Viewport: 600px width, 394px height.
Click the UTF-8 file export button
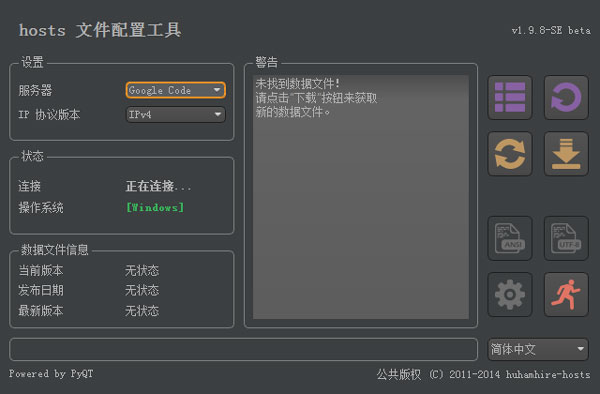tap(566, 238)
